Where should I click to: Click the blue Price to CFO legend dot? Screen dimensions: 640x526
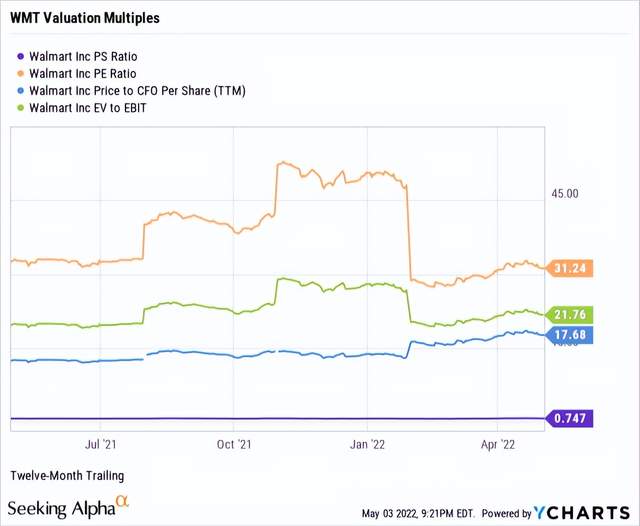pos(22,90)
